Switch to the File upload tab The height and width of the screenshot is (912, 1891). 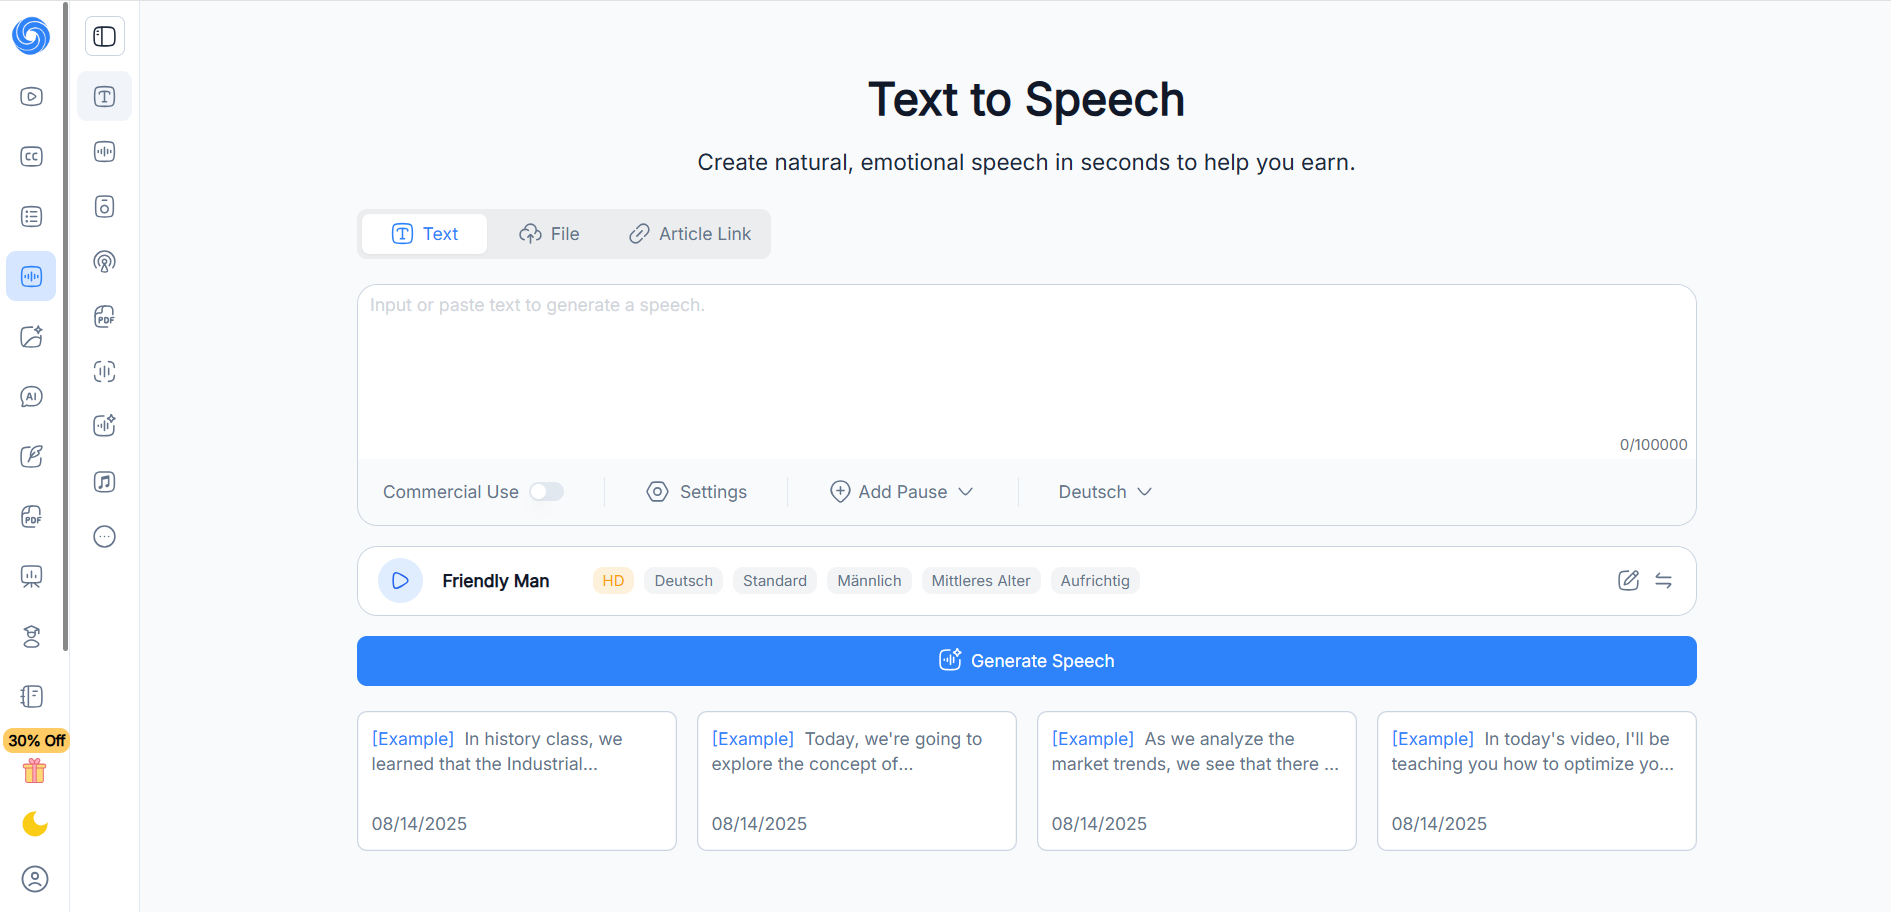coord(549,234)
